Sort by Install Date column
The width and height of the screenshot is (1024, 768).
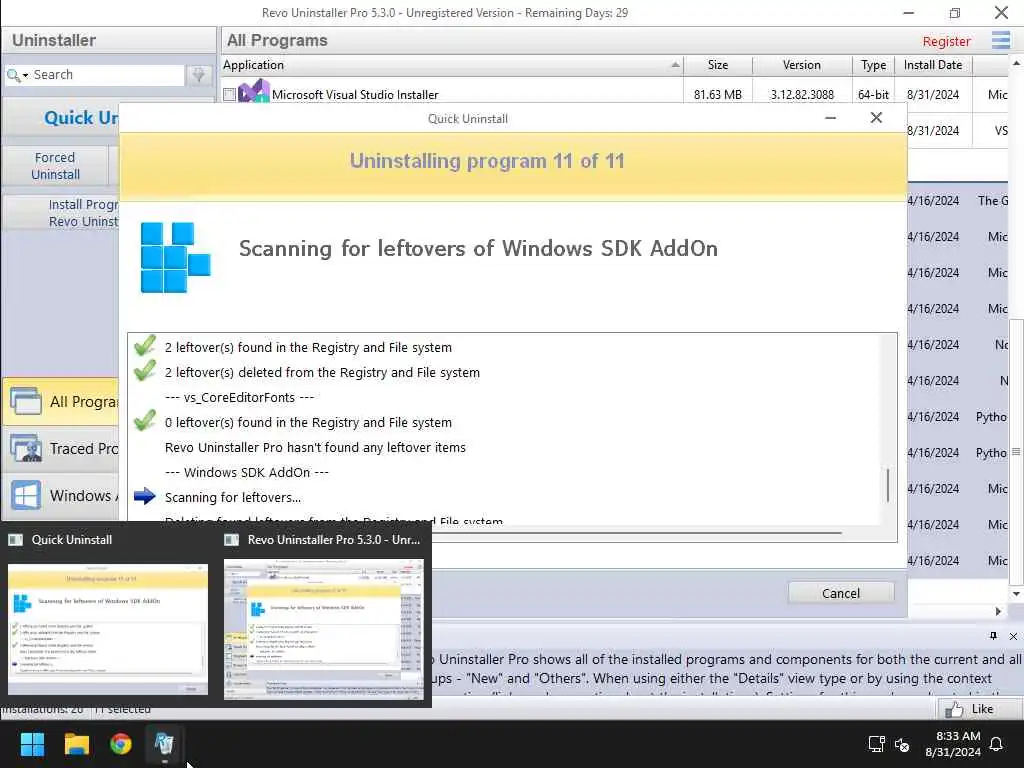pos(933,65)
